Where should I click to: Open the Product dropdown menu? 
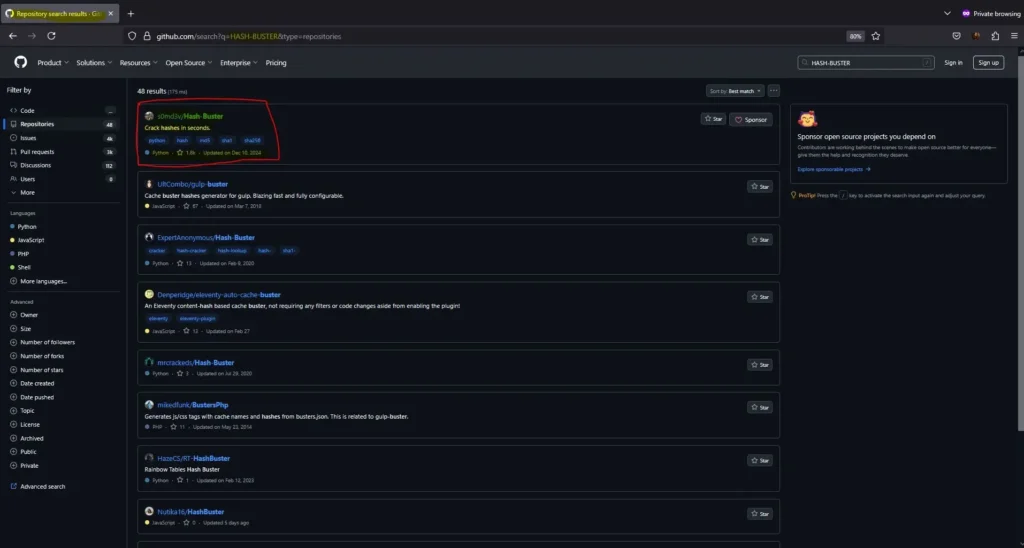52,63
